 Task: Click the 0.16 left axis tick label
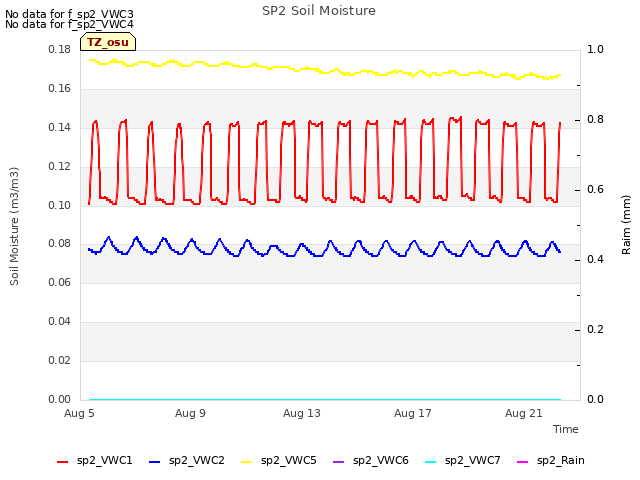[x=60, y=89]
